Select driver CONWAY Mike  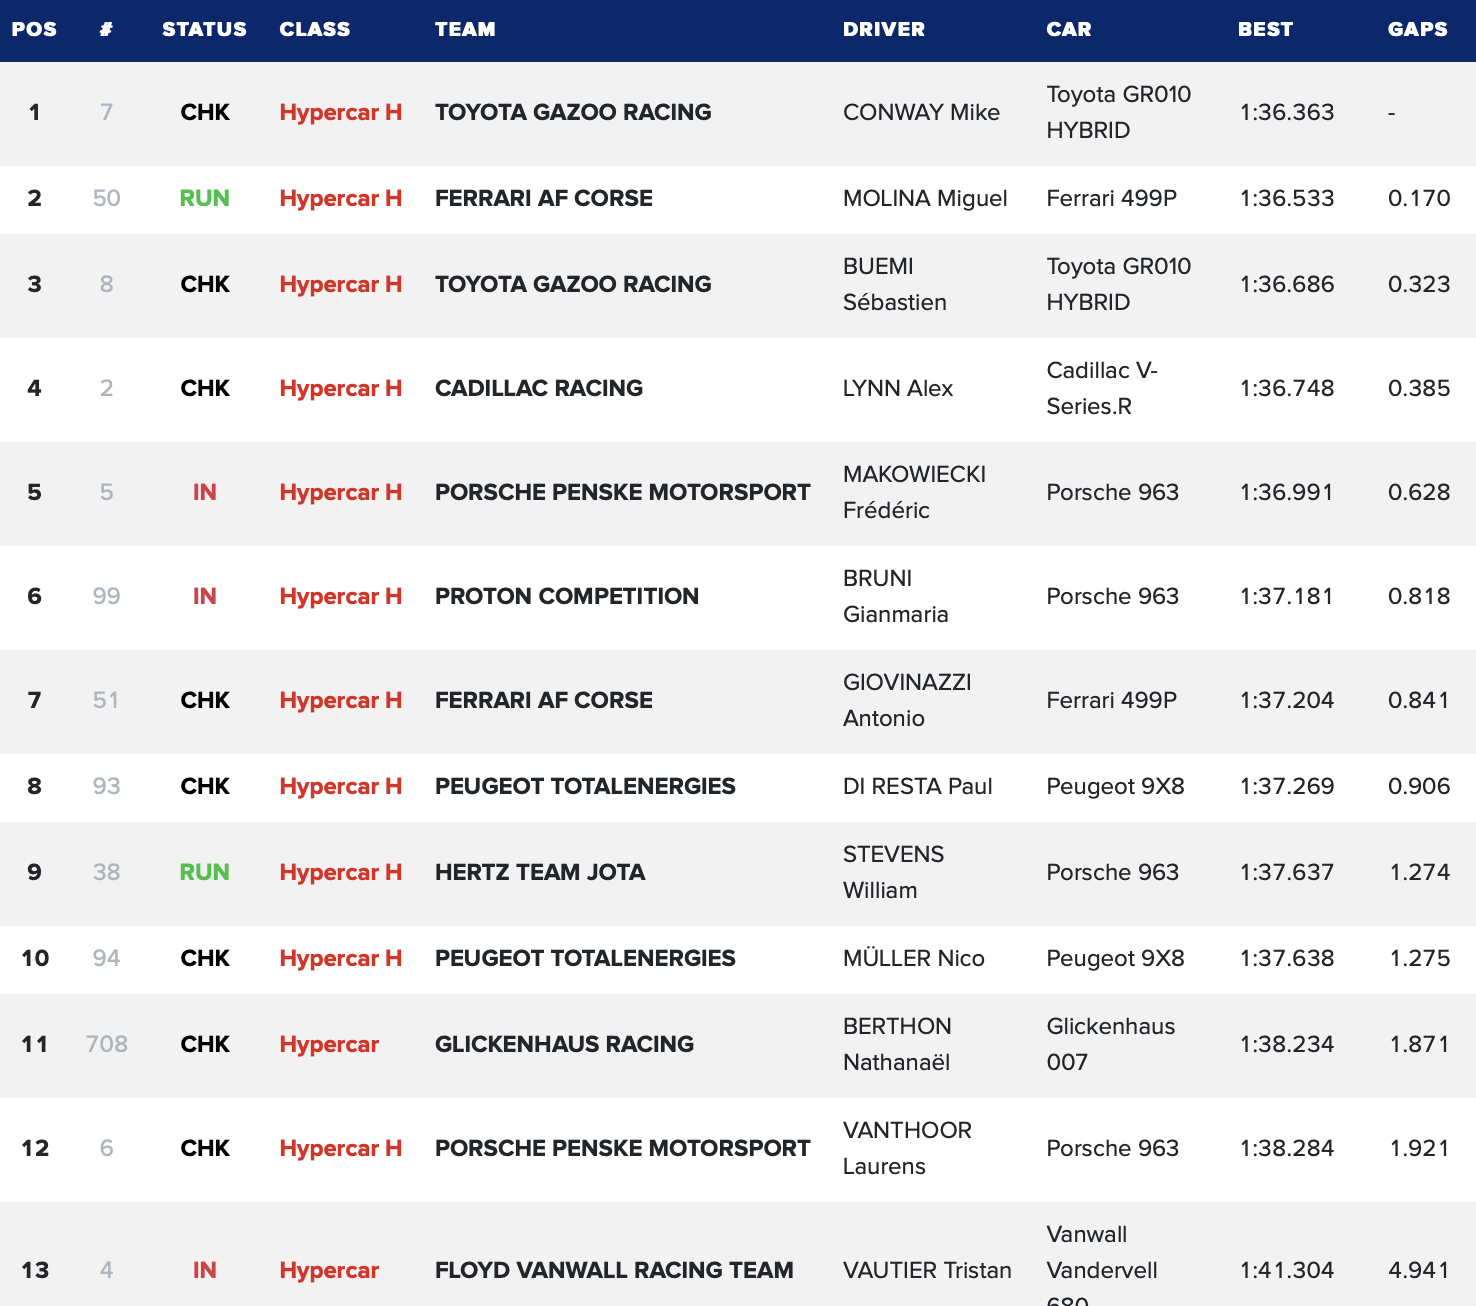point(921,112)
